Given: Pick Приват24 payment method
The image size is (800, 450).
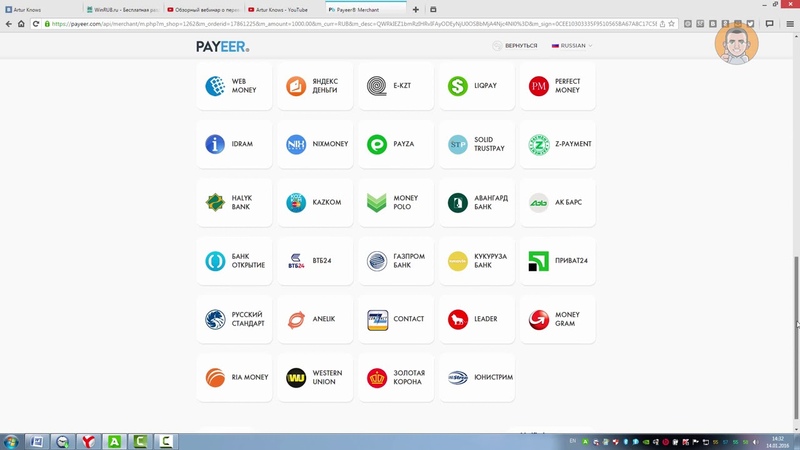Looking at the screenshot, I should (558, 261).
